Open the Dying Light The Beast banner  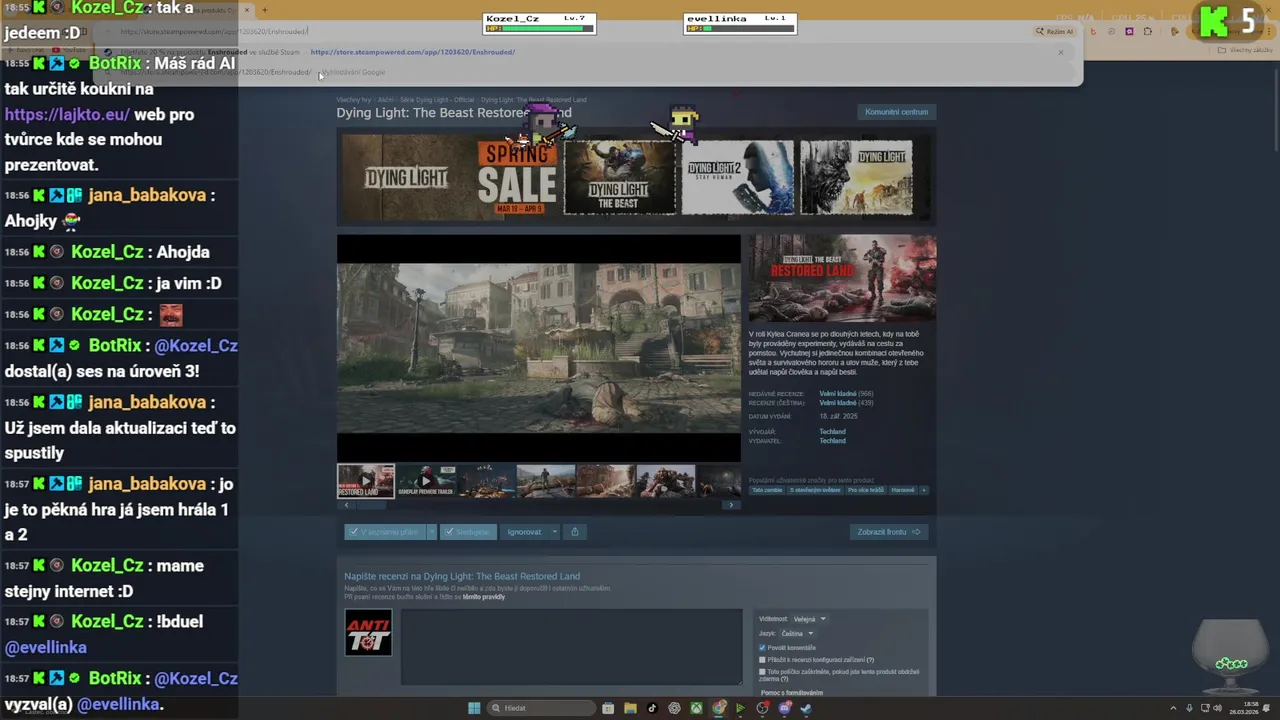[620, 177]
